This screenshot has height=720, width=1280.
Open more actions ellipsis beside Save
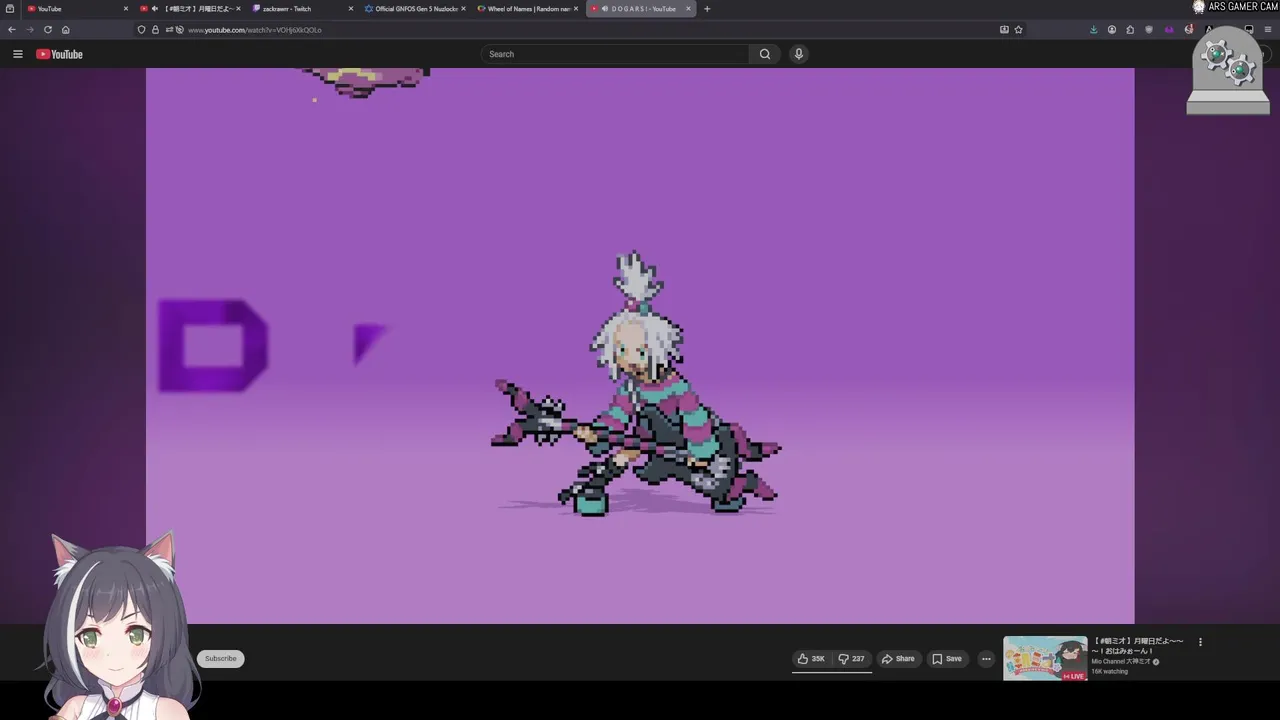tap(986, 659)
